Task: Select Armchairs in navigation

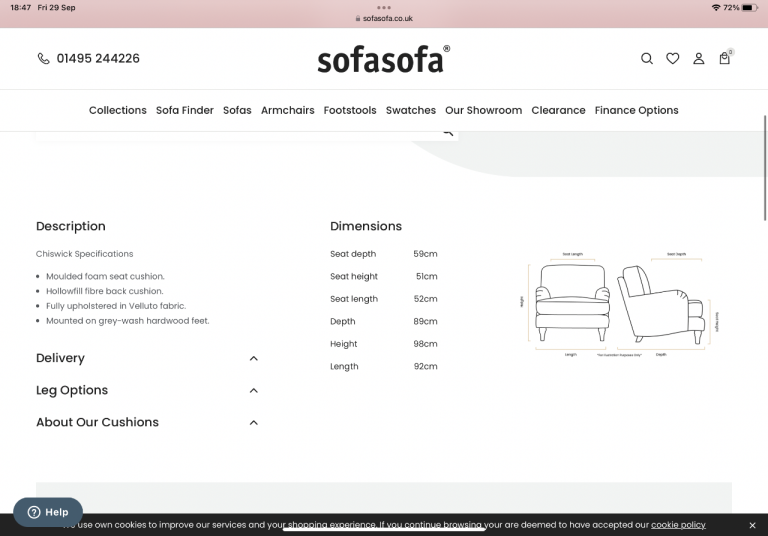Action: coord(287,110)
